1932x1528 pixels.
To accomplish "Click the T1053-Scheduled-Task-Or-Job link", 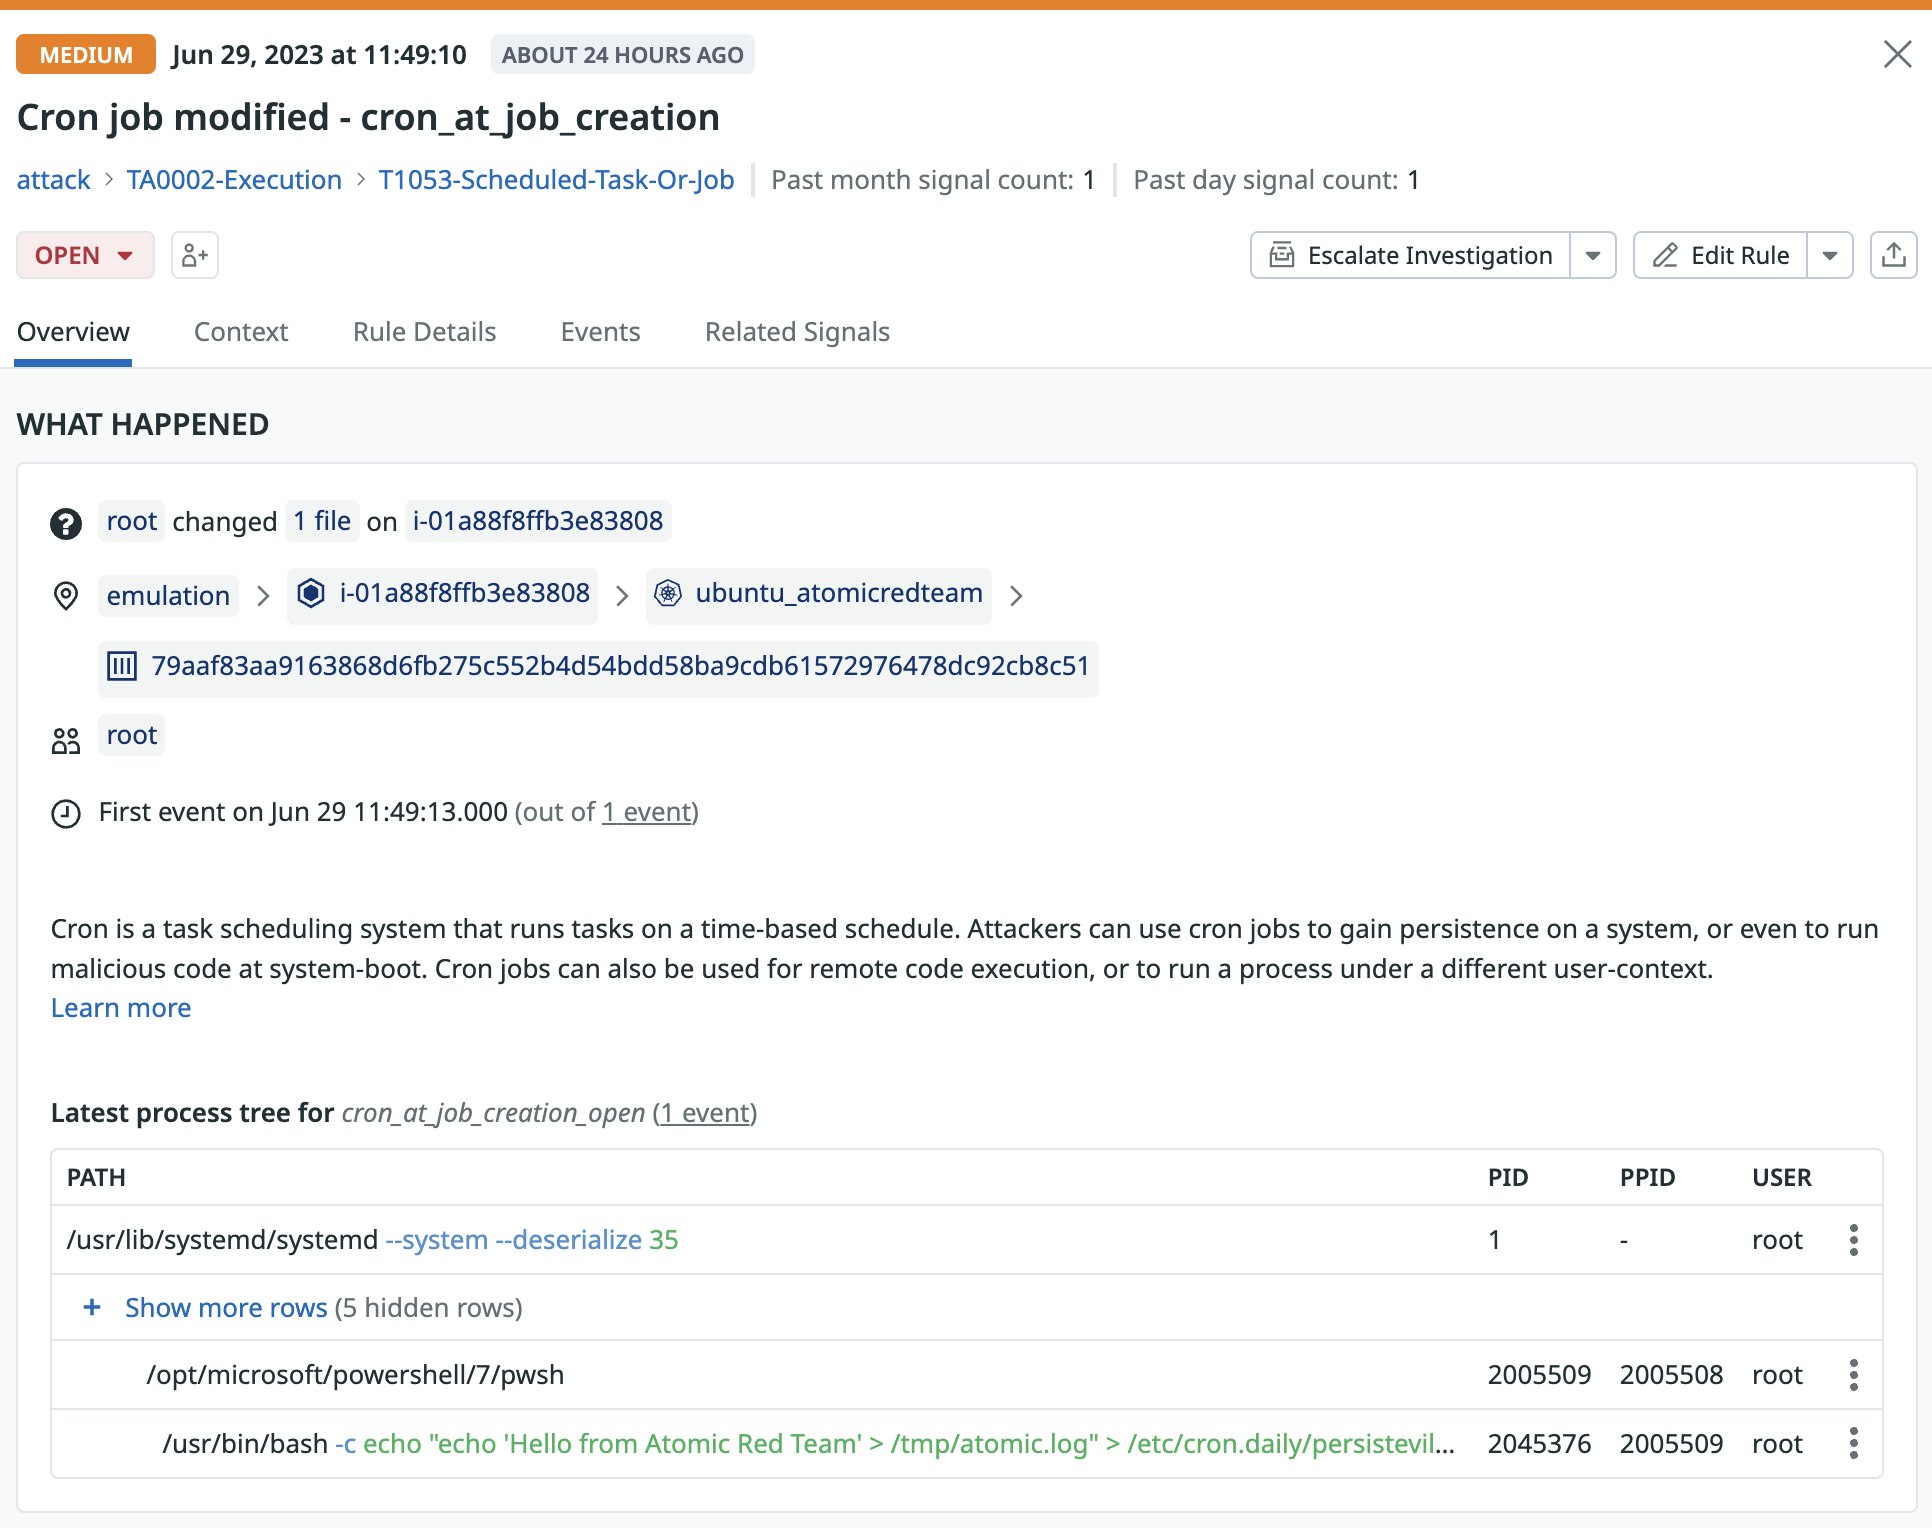I will pyautogui.click(x=556, y=180).
